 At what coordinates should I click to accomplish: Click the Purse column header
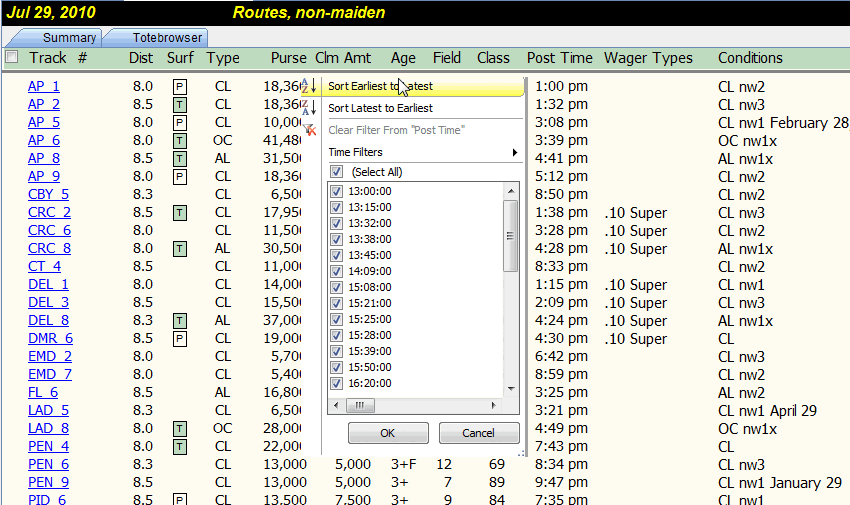(x=289, y=57)
